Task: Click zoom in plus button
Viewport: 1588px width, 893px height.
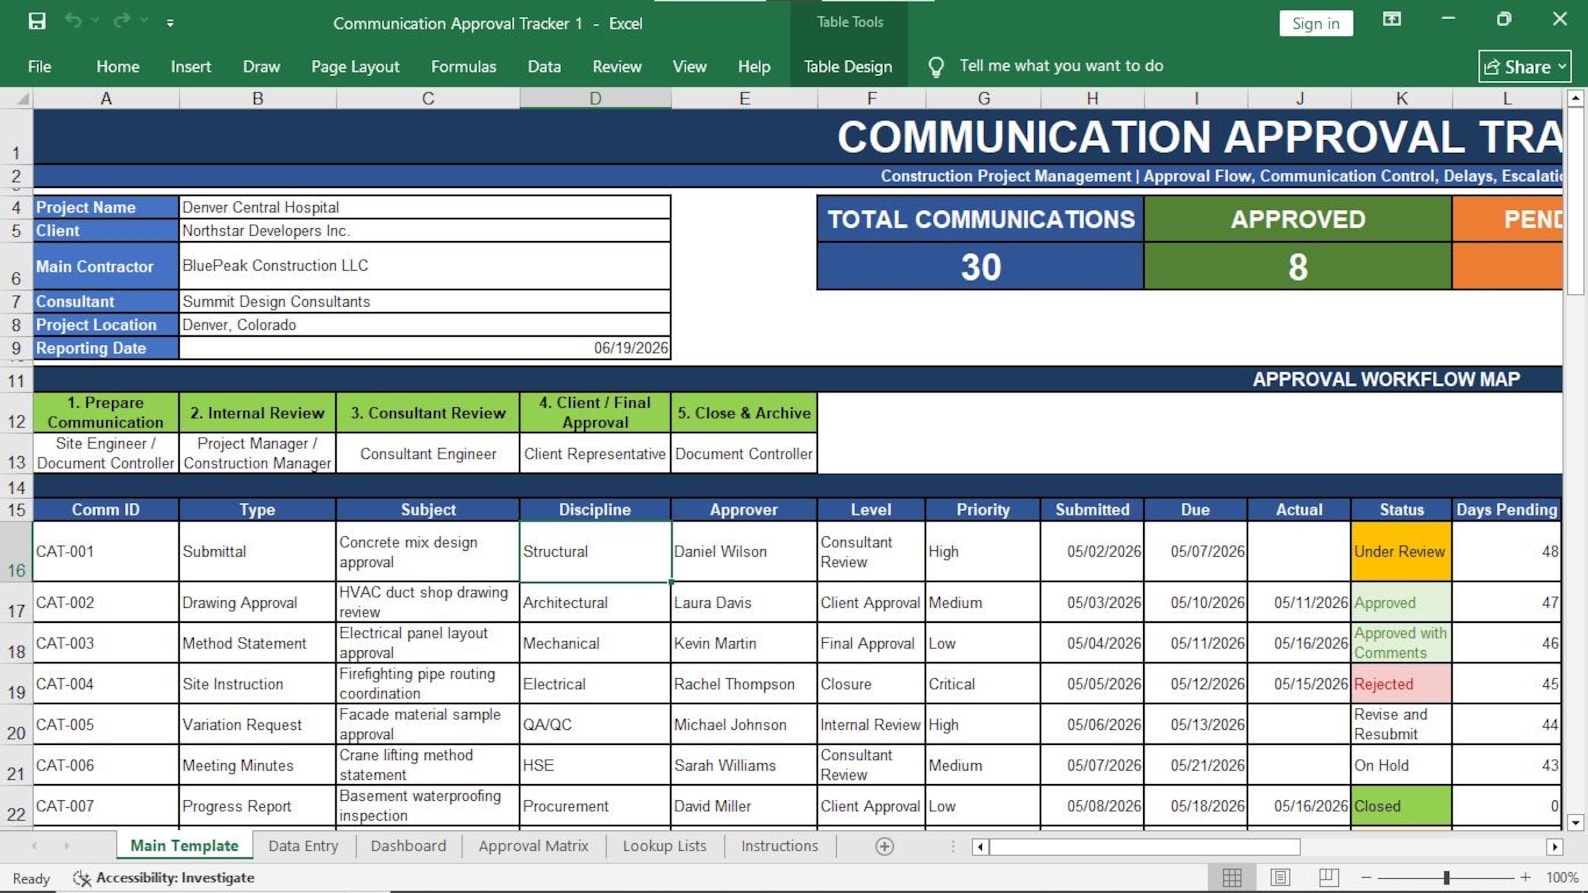Action: tap(1525, 877)
